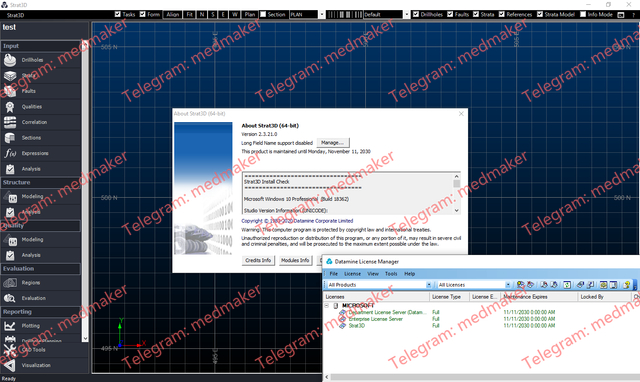Toggle the Strata visibility checkbox
The width and height of the screenshot is (640, 382).
[x=476, y=14]
